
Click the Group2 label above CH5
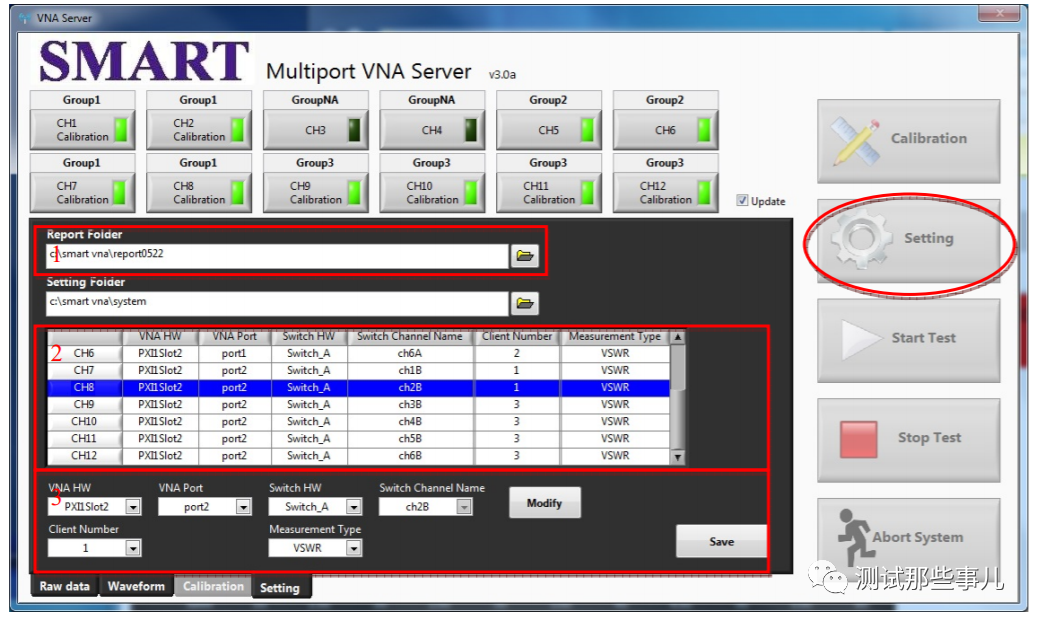(548, 100)
